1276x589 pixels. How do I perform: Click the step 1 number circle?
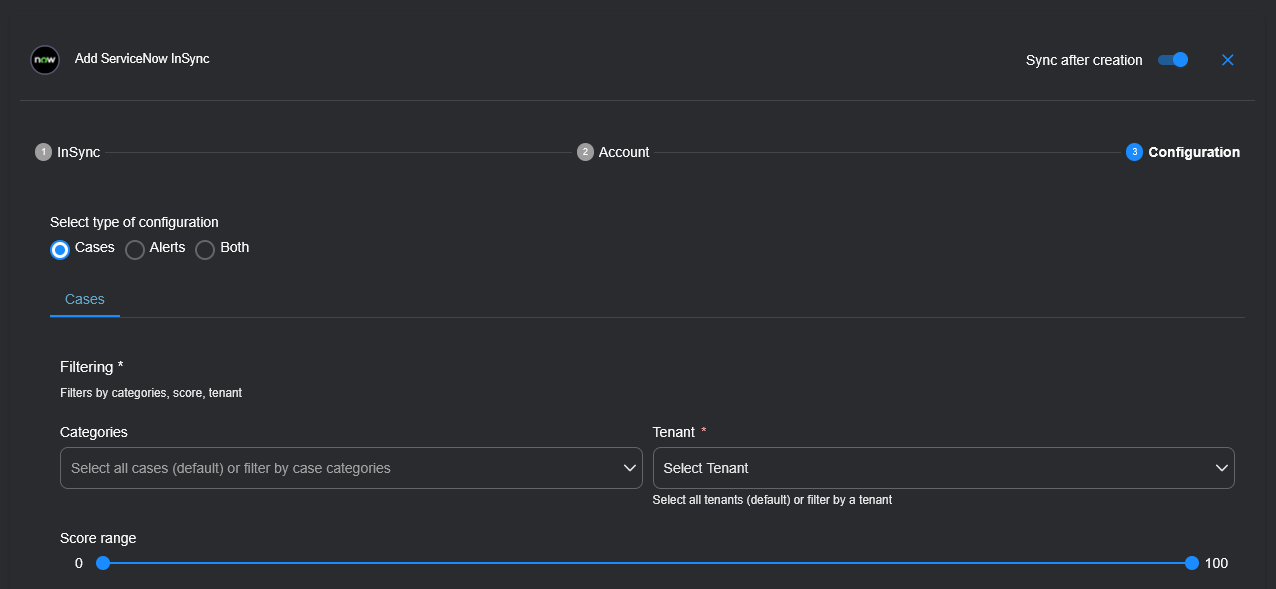(43, 152)
